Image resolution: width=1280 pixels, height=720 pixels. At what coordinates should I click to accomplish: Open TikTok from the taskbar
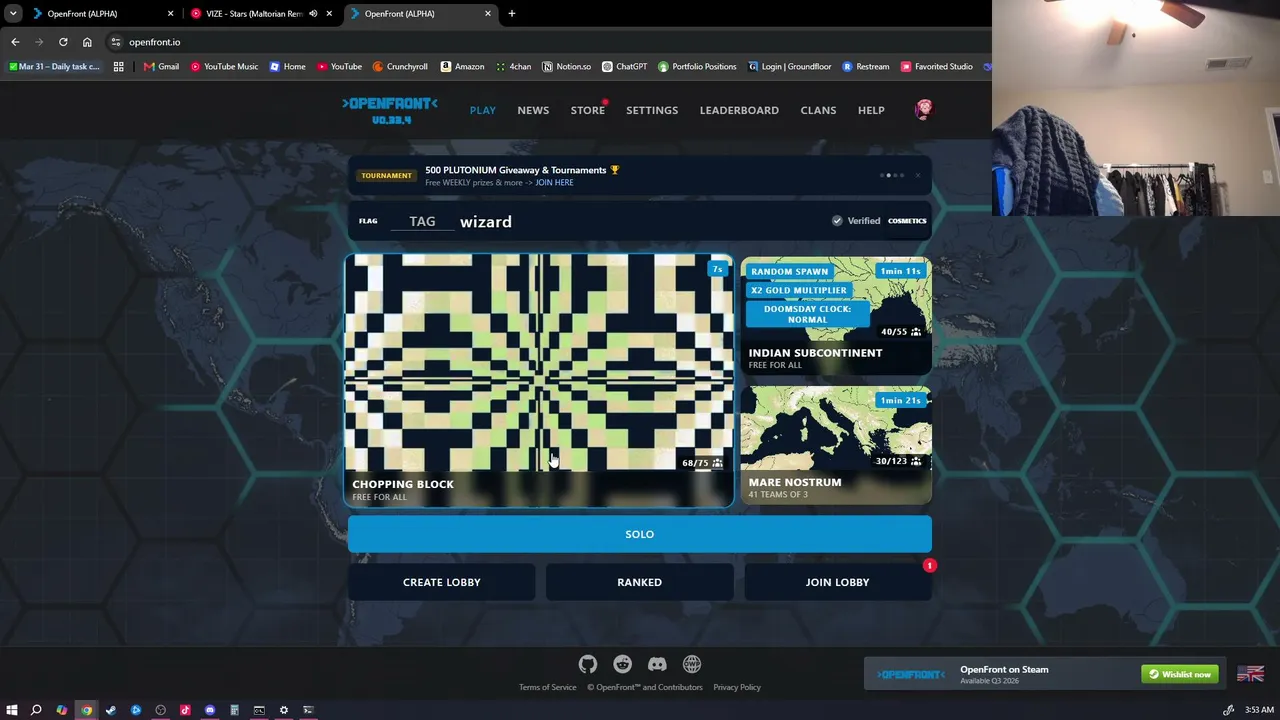click(x=185, y=710)
